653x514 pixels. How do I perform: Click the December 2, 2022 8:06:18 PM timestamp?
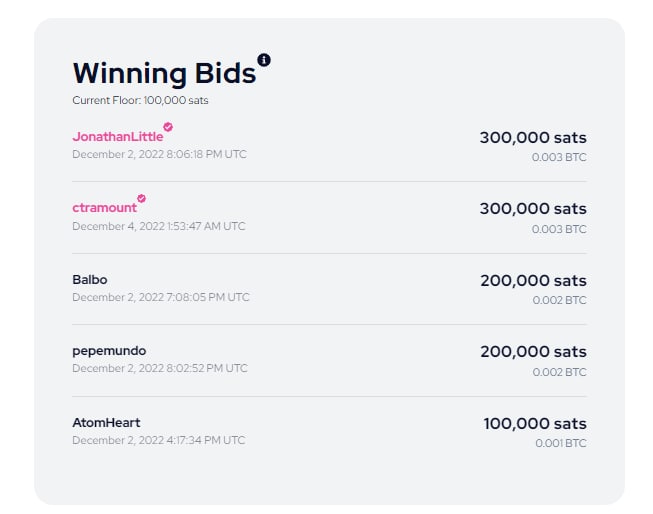(160, 155)
